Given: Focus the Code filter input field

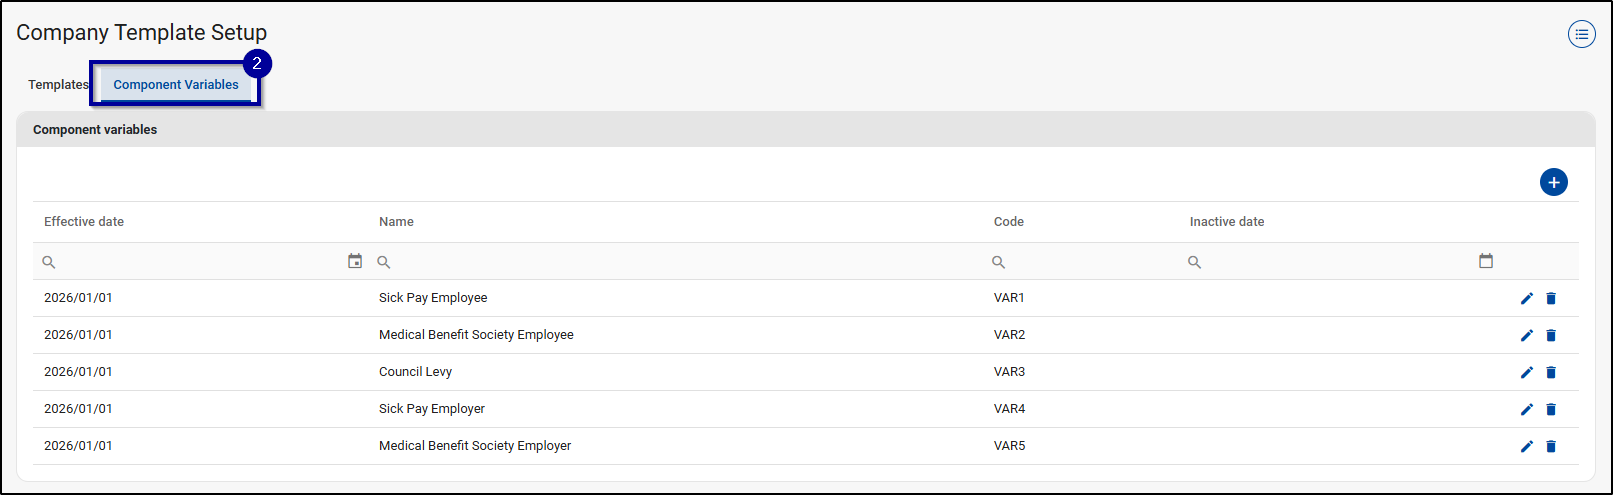Looking at the screenshot, I should point(1085,262).
